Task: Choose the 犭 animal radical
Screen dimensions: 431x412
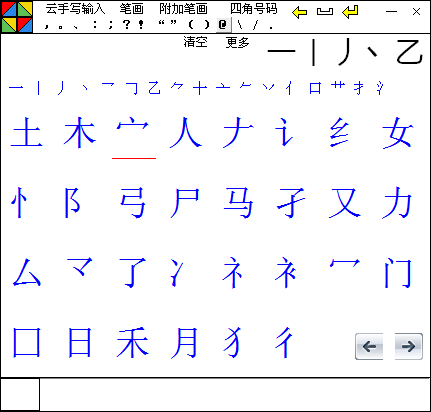Action: click(x=233, y=343)
